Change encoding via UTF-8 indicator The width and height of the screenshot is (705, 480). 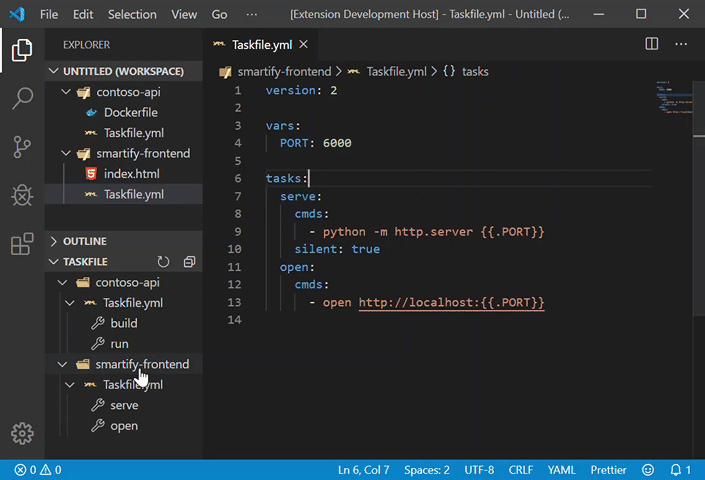(x=479, y=470)
